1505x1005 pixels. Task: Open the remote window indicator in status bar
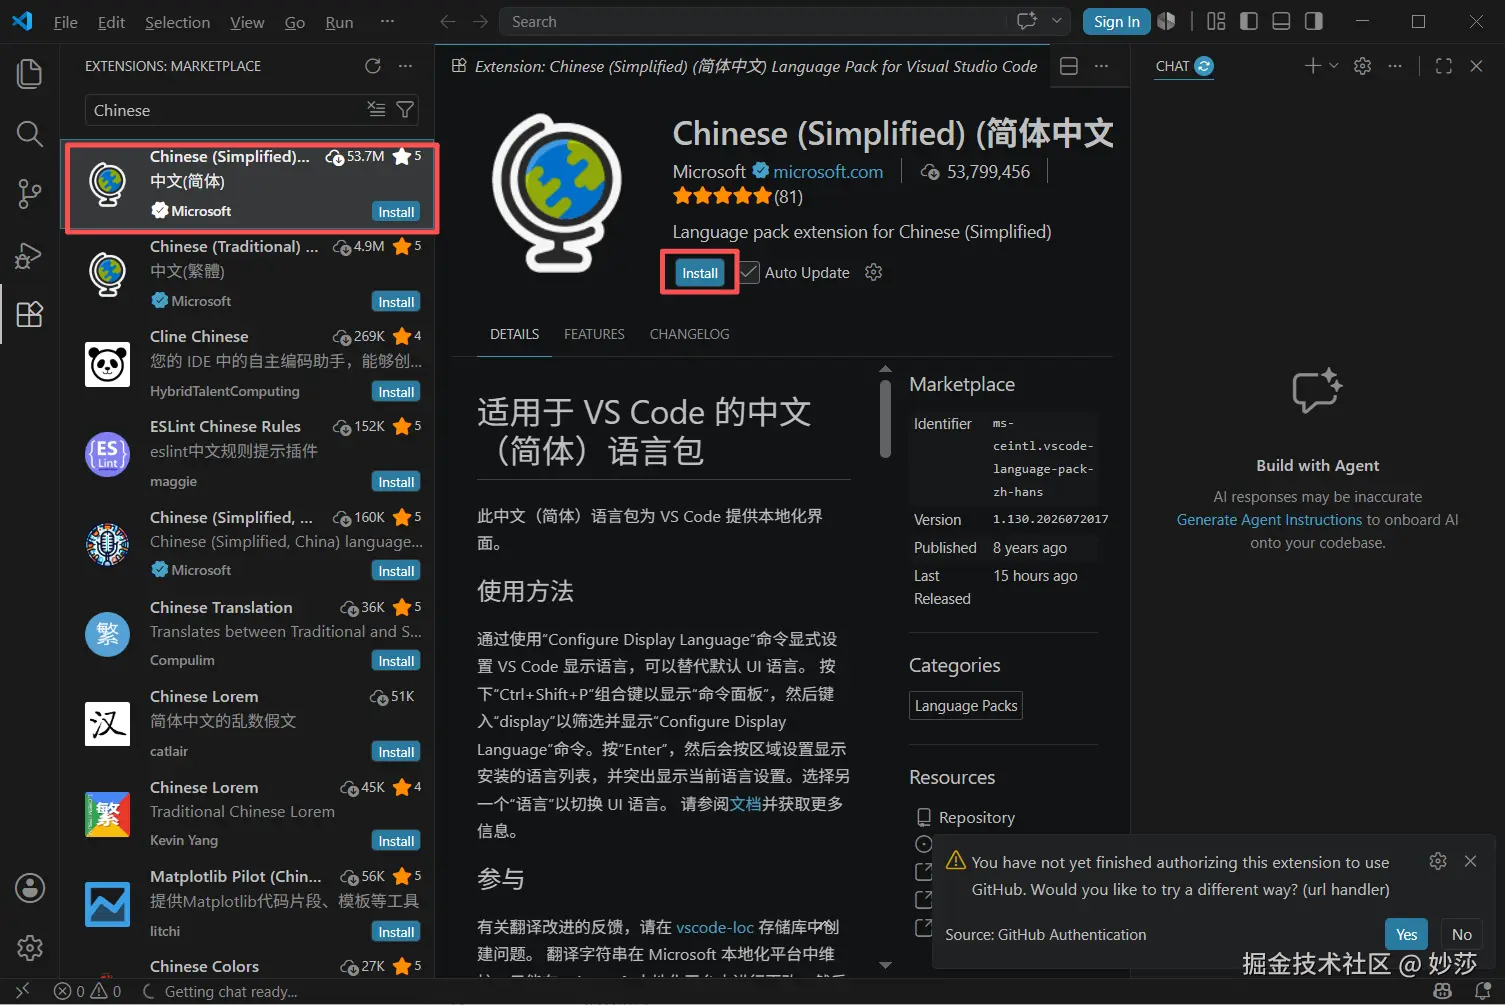click(22, 991)
